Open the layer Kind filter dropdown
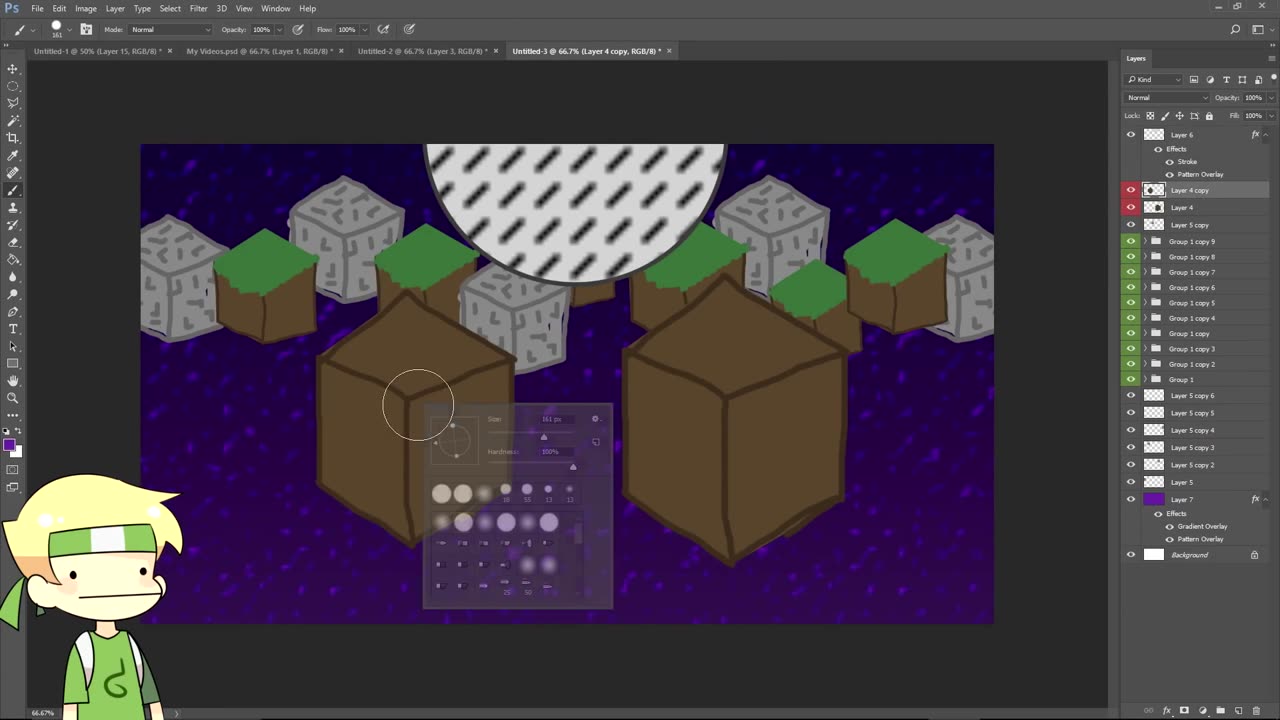The height and width of the screenshot is (720, 1280). tap(1154, 79)
